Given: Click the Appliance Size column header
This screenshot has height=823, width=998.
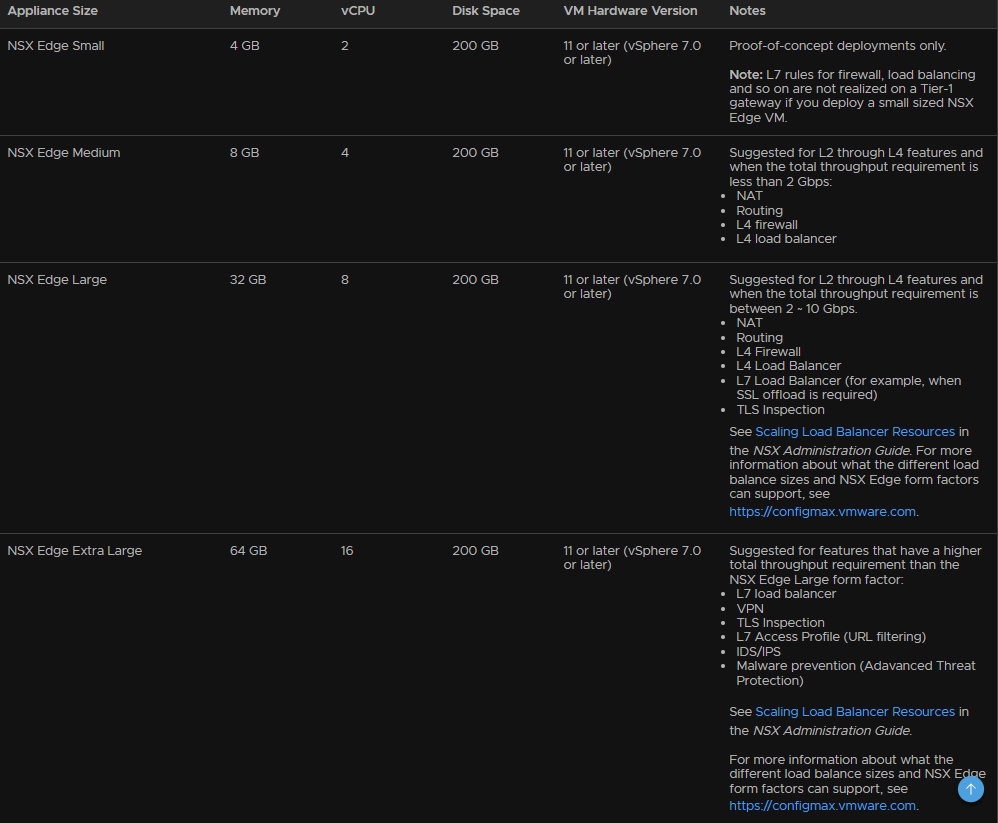Looking at the screenshot, I should (x=52, y=11).
